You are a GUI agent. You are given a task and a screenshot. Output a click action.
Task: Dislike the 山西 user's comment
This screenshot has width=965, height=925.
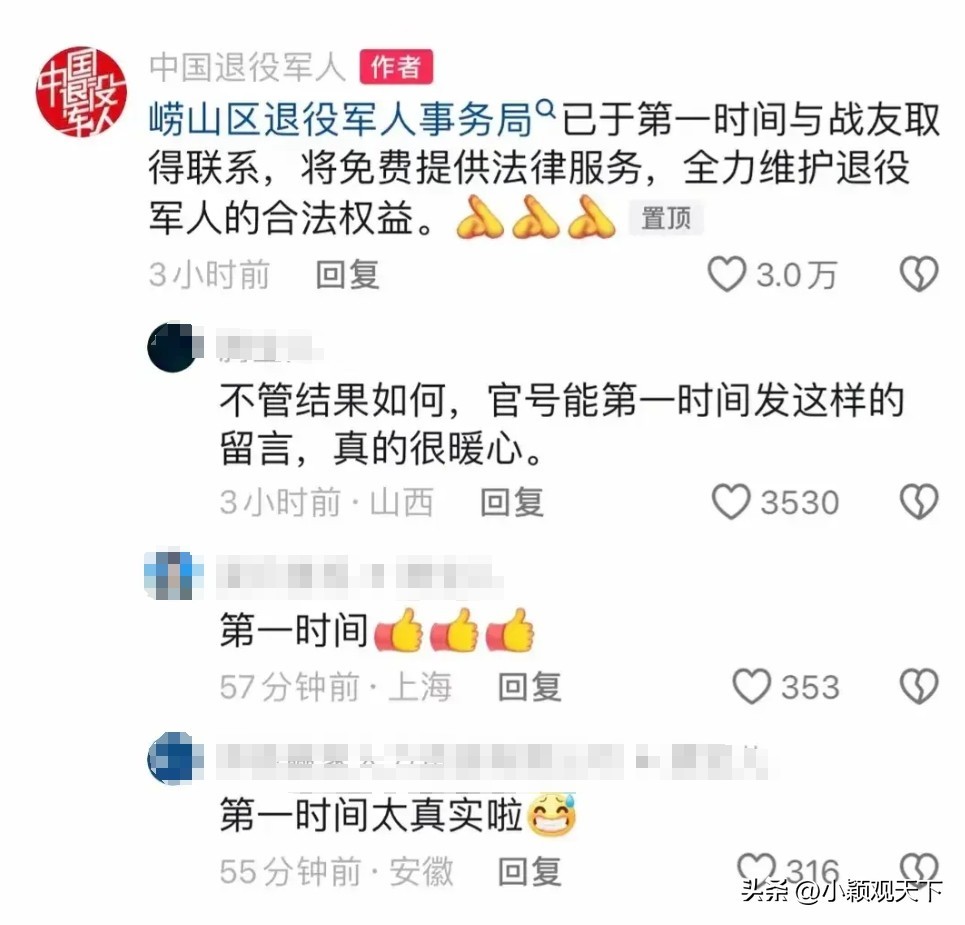[919, 502]
